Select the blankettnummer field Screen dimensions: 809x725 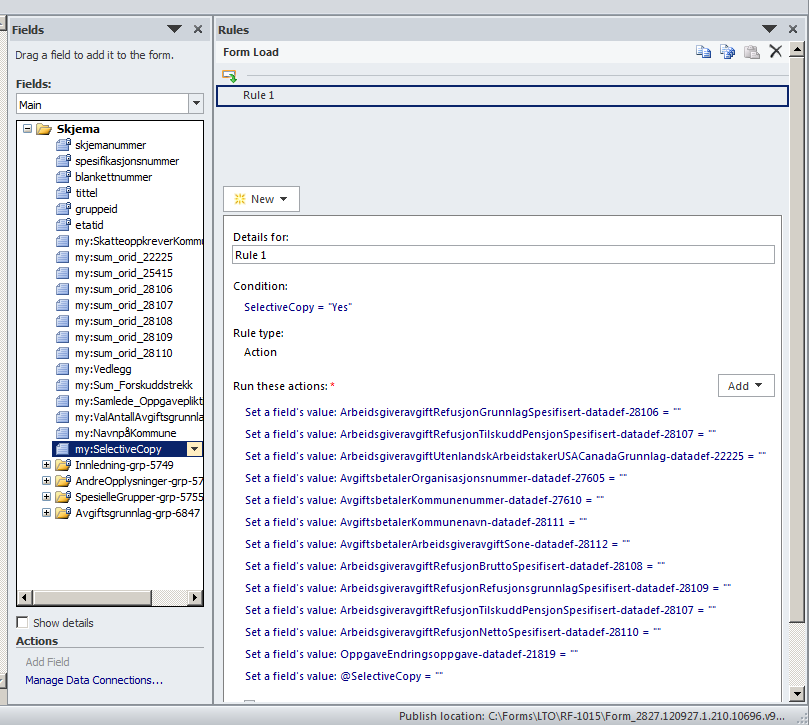[114, 177]
